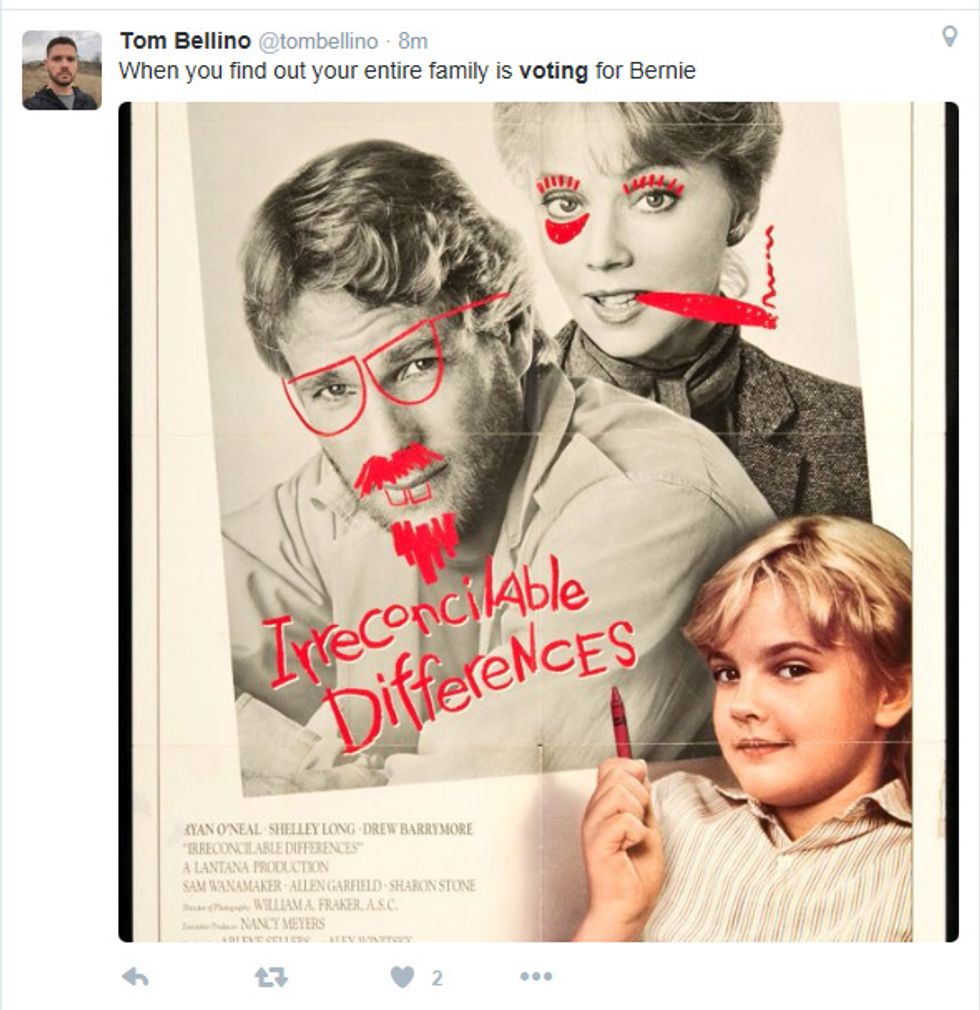
Task: Click the red crayon held by the child
Action: (x=620, y=723)
